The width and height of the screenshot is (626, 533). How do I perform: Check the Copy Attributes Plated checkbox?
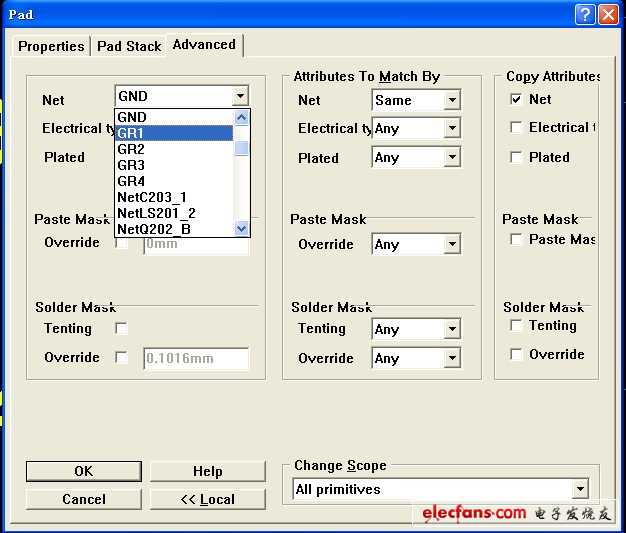click(516, 157)
